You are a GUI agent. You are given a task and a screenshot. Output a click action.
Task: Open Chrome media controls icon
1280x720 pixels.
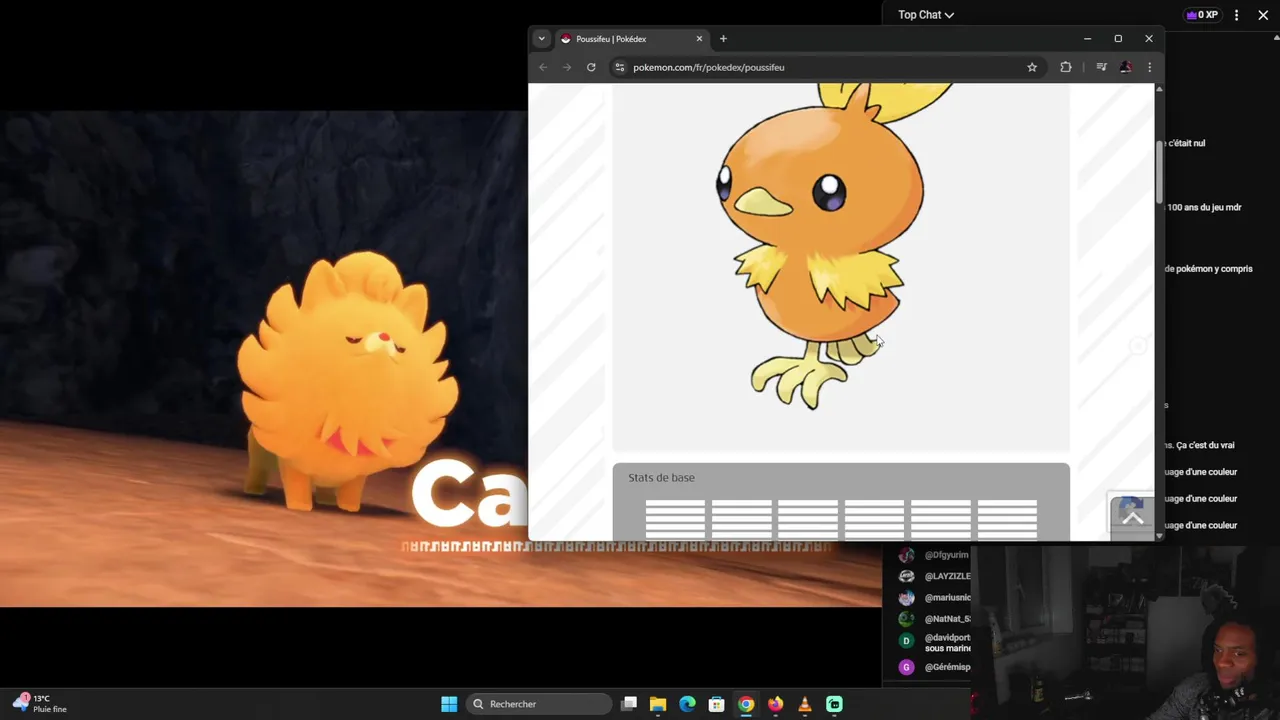[1101, 67]
